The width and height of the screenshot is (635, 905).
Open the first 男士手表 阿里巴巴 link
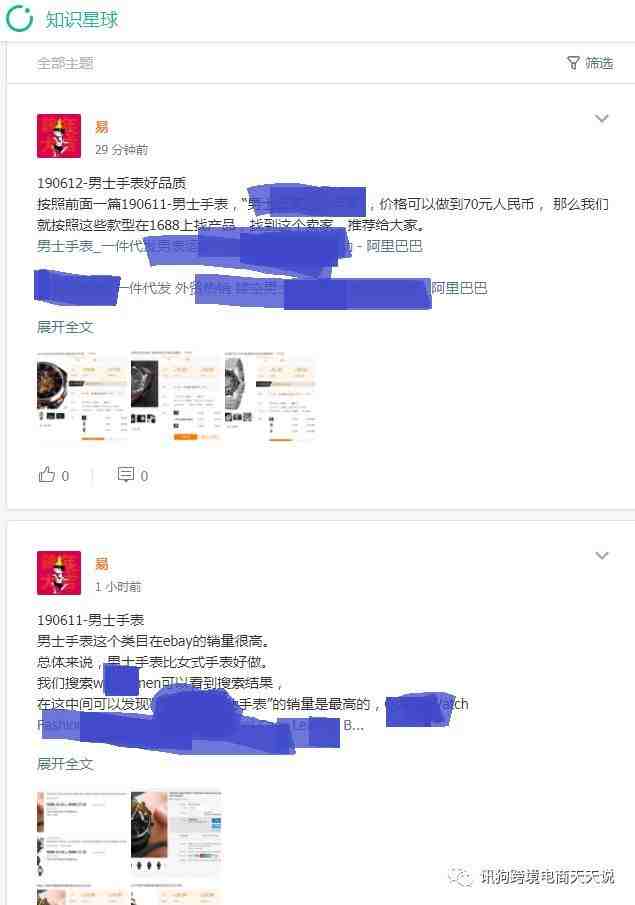[x=230, y=246]
